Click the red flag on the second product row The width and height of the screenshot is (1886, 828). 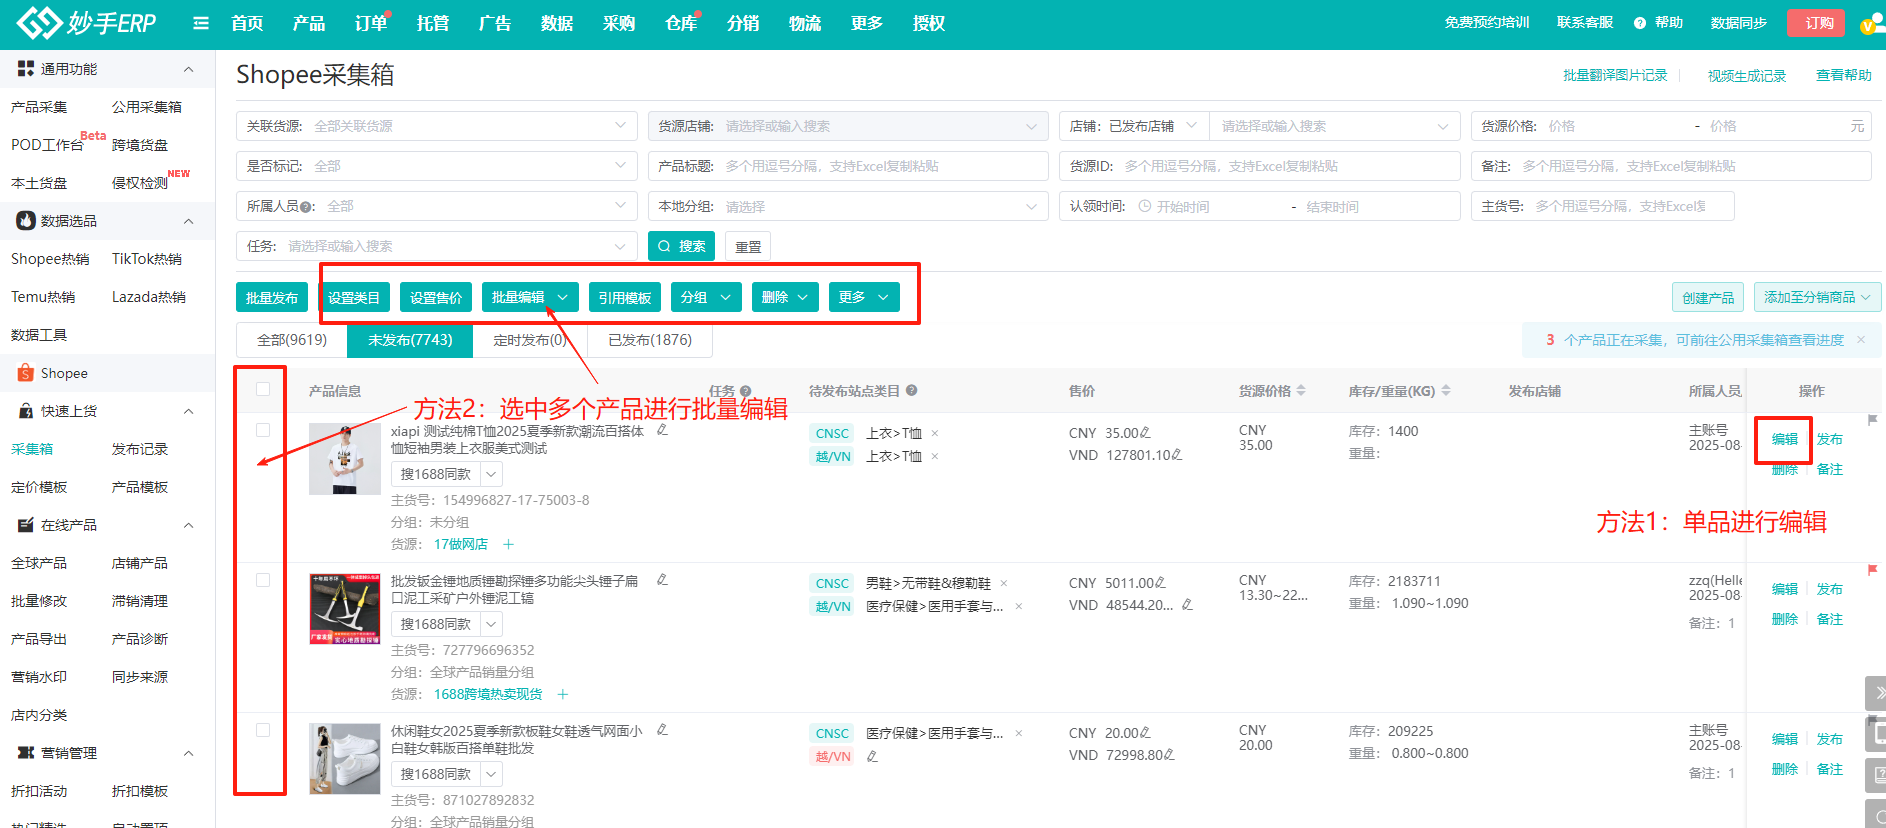1872,570
